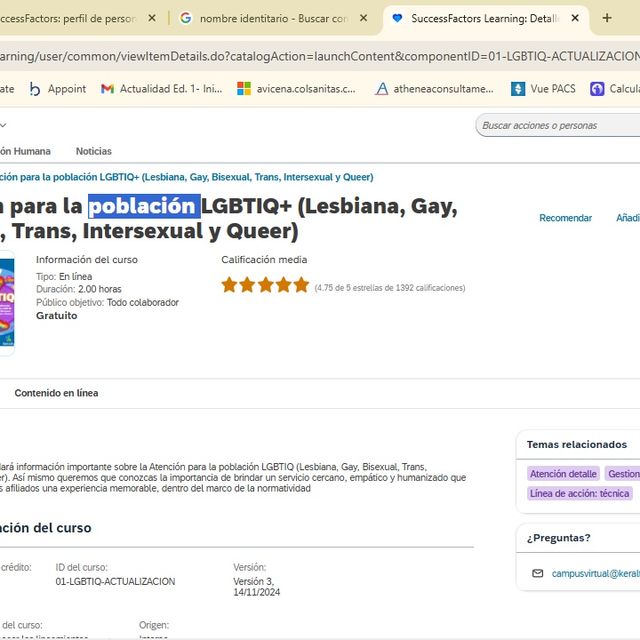640x640 pixels.
Task: Open a new browser tab
Action: pyautogui.click(x=607, y=18)
